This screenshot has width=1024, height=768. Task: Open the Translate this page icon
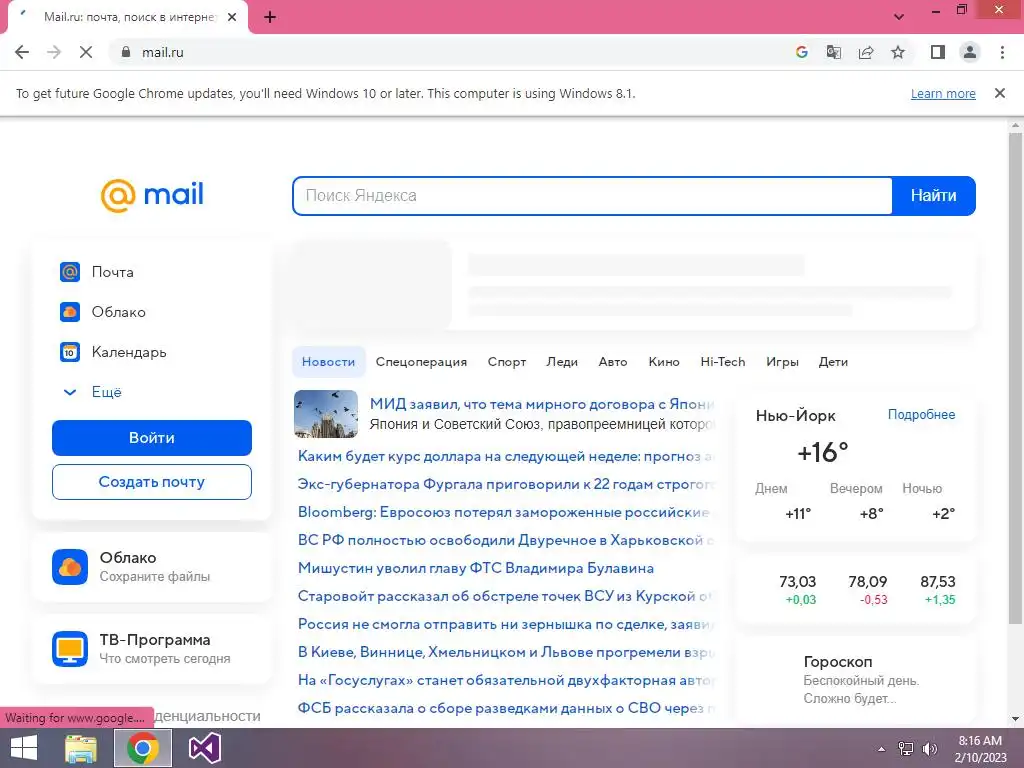pyautogui.click(x=833, y=52)
